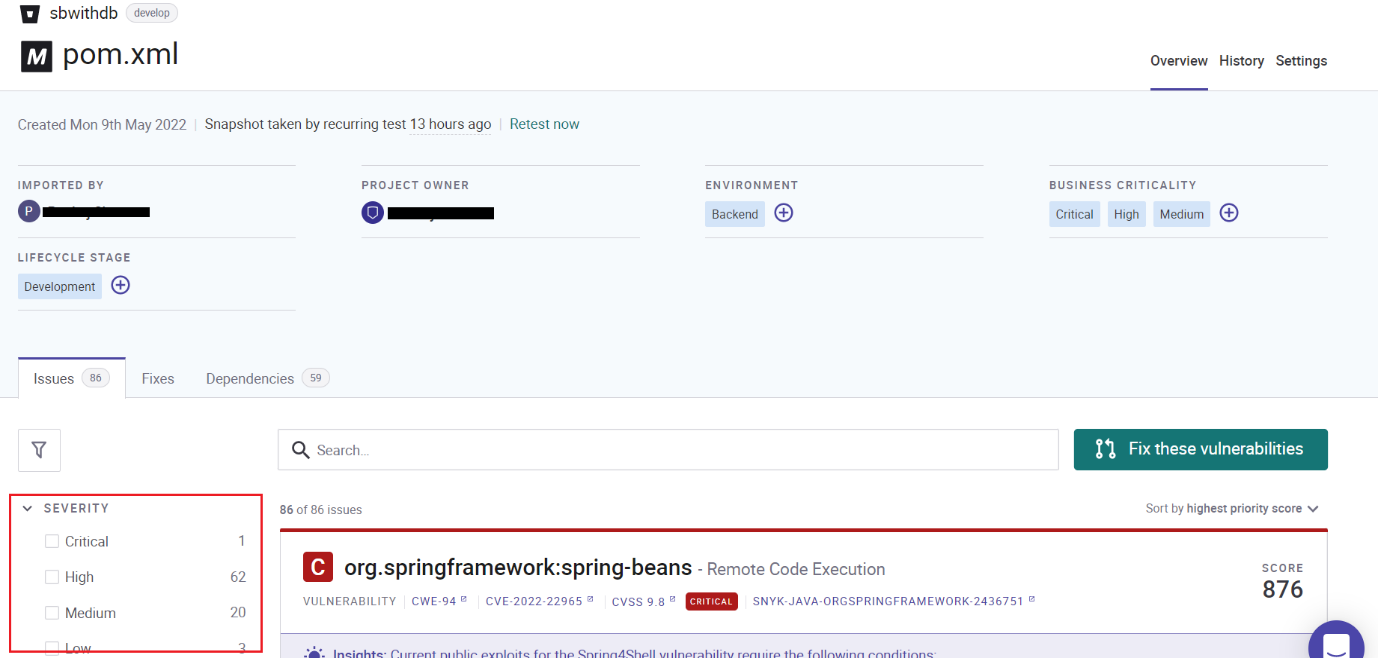The width and height of the screenshot is (1378, 658).
Task: Open CWE-94 external link
Action: click(439, 601)
